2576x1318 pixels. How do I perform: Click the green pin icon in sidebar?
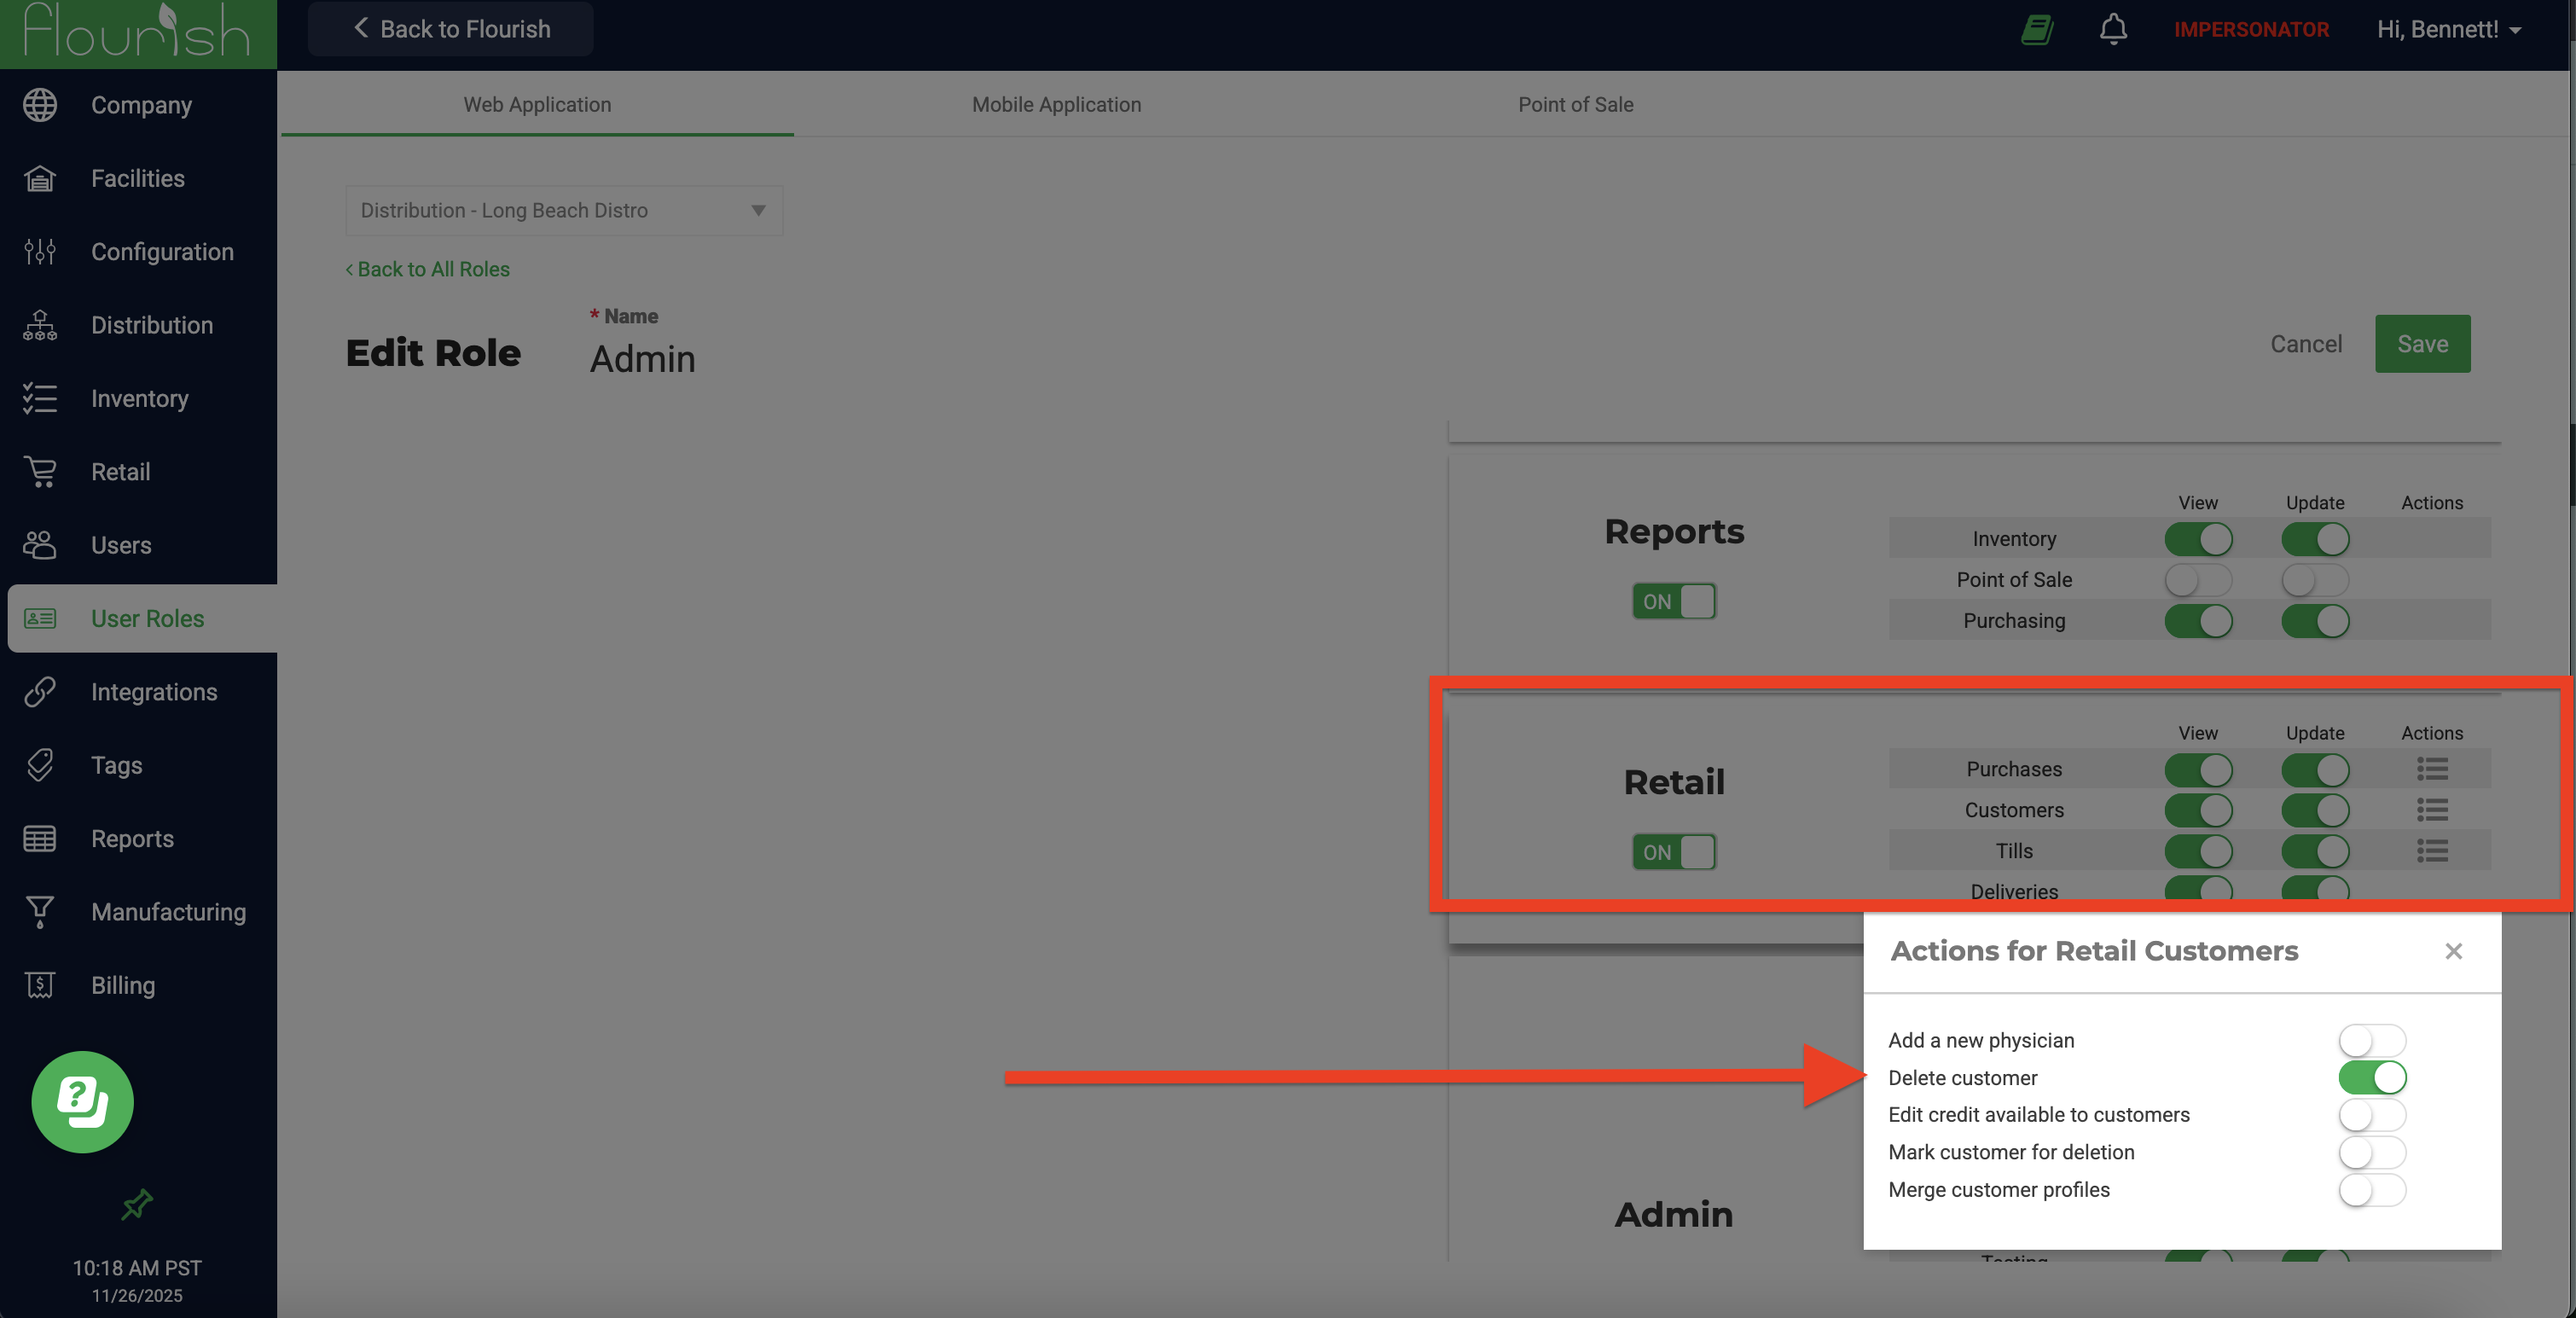click(137, 1204)
